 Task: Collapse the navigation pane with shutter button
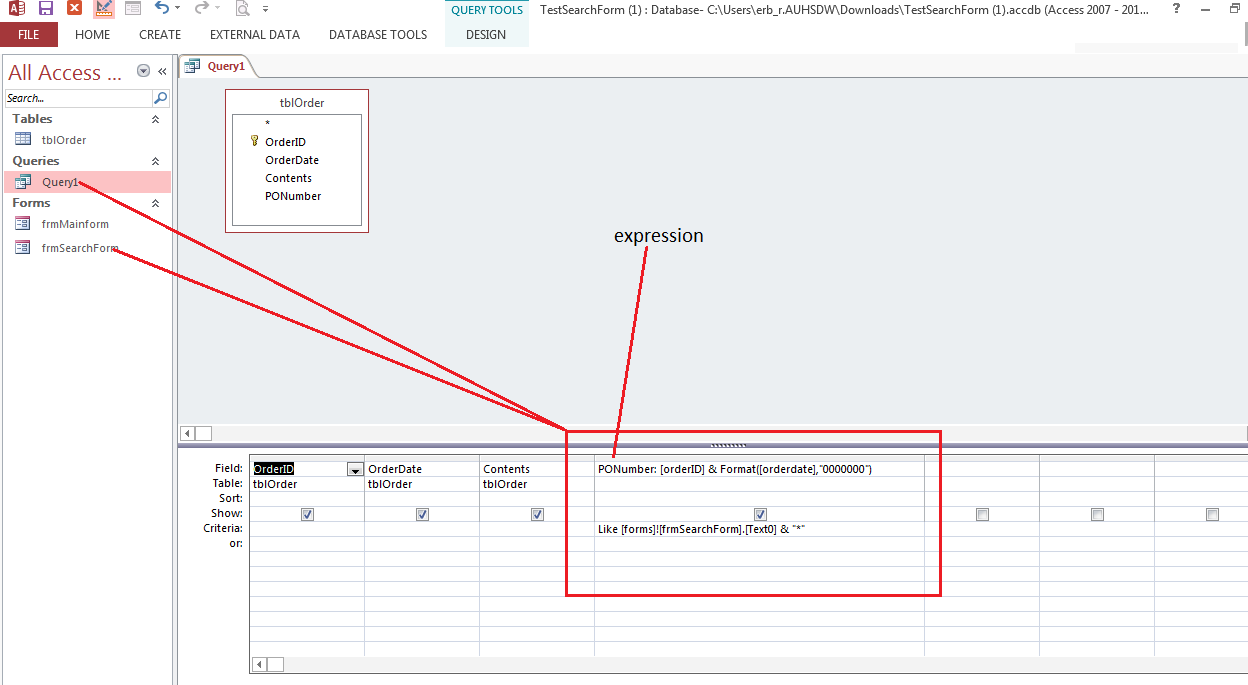tap(162, 71)
